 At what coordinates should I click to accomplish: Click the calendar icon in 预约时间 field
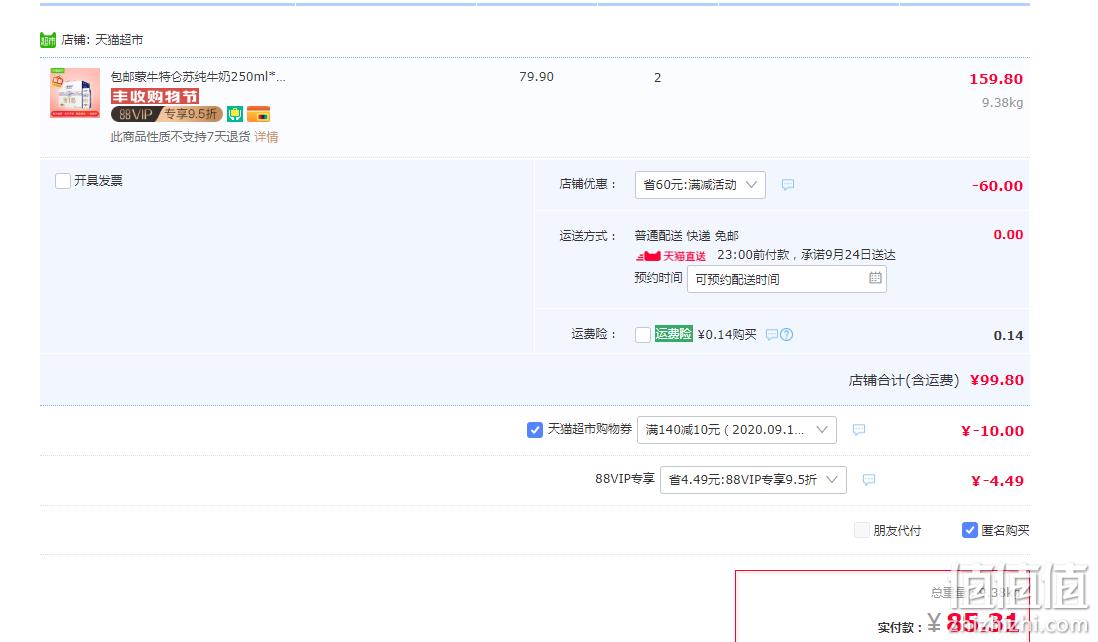tap(875, 278)
